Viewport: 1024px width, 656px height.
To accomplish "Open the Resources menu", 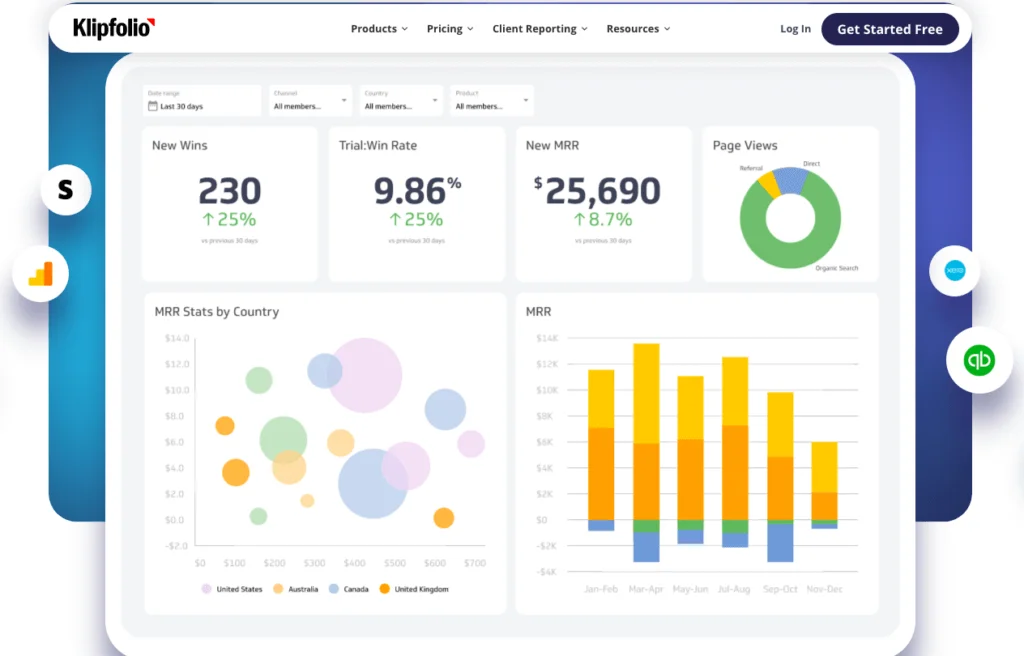I will tap(638, 29).
